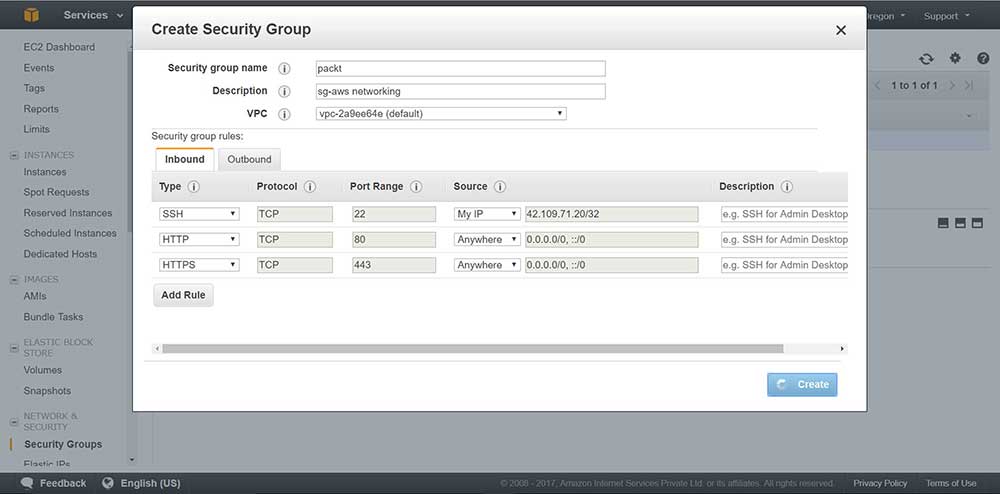This screenshot has width=1000, height=494.
Task: Click info icon next to Description column header
Action: tap(787, 187)
